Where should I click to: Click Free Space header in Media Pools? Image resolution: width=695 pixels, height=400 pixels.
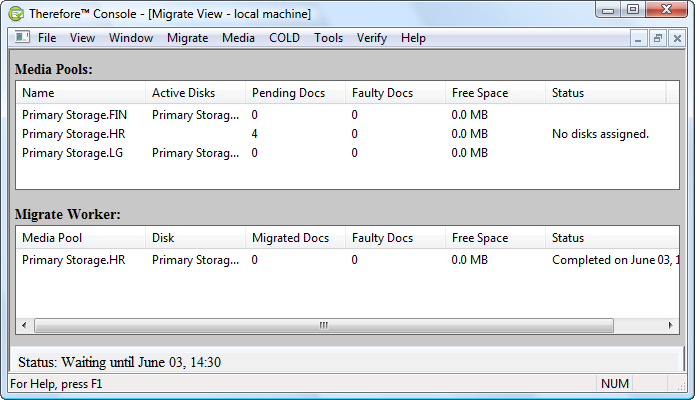point(495,93)
